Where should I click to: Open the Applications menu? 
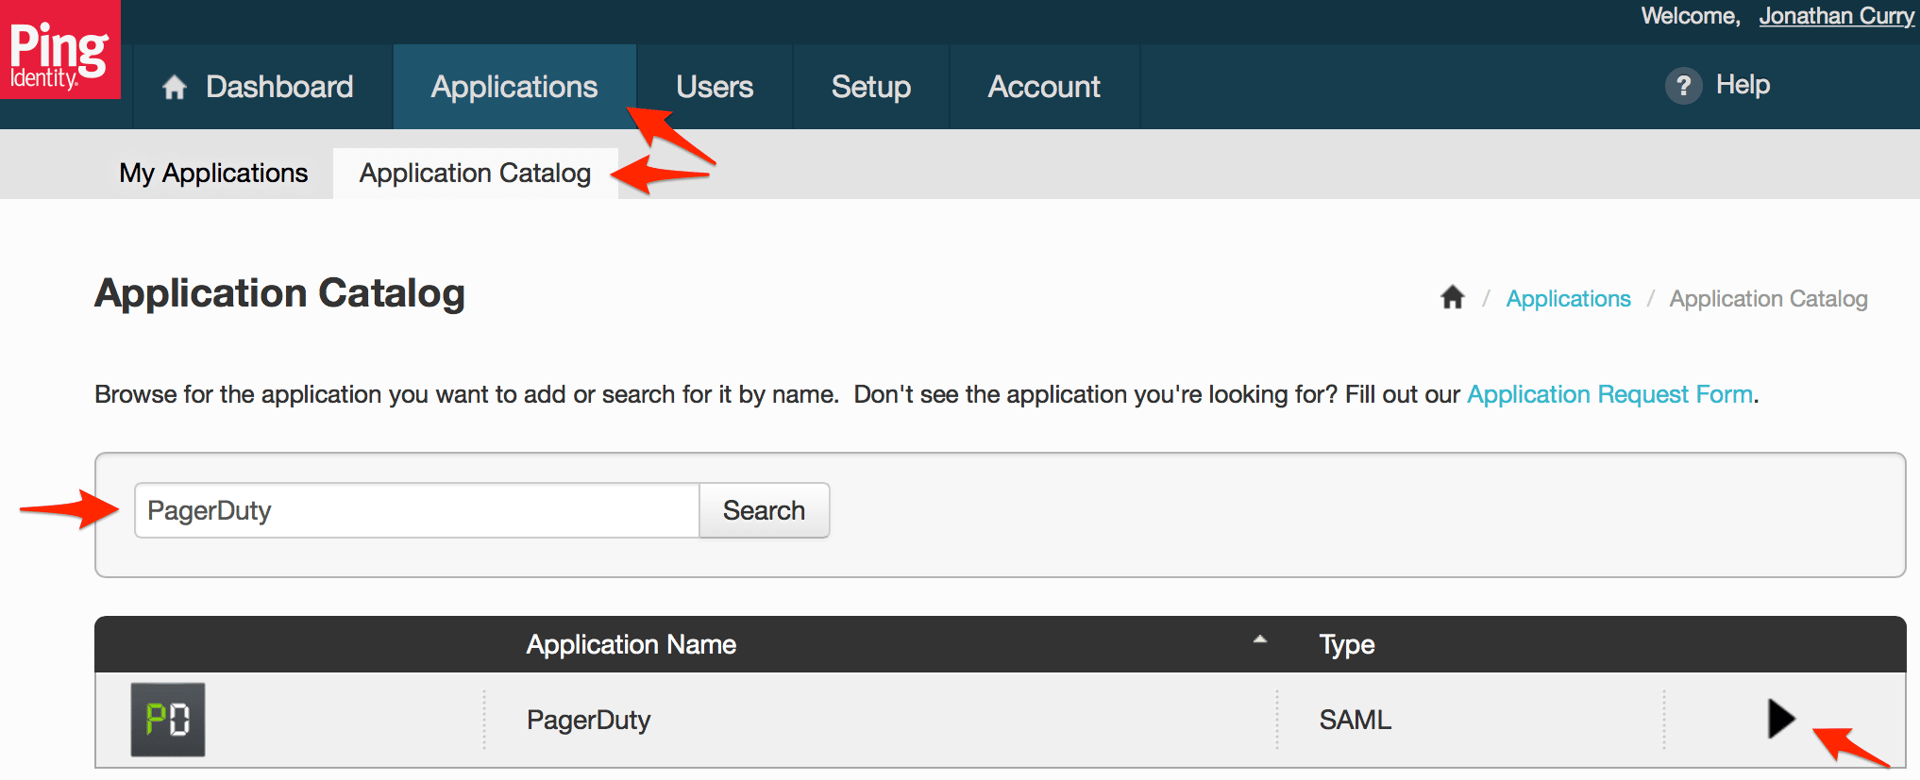[514, 87]
